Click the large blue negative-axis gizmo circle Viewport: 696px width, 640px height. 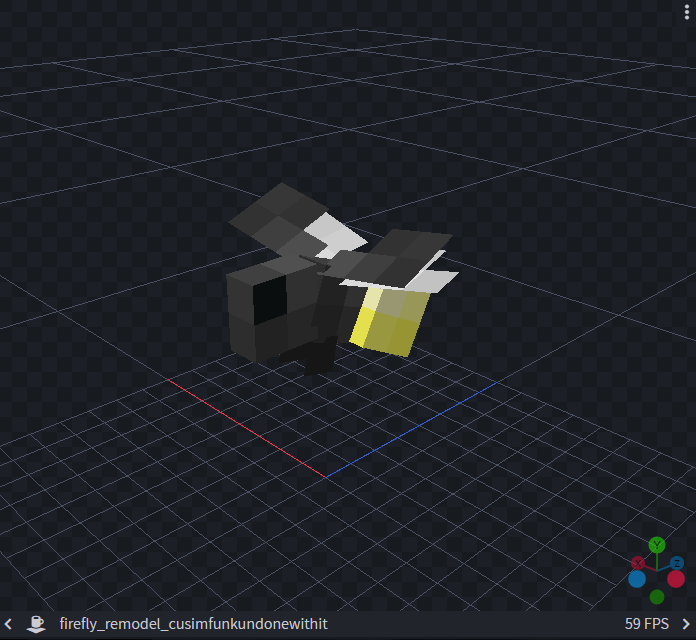[637, 579]
